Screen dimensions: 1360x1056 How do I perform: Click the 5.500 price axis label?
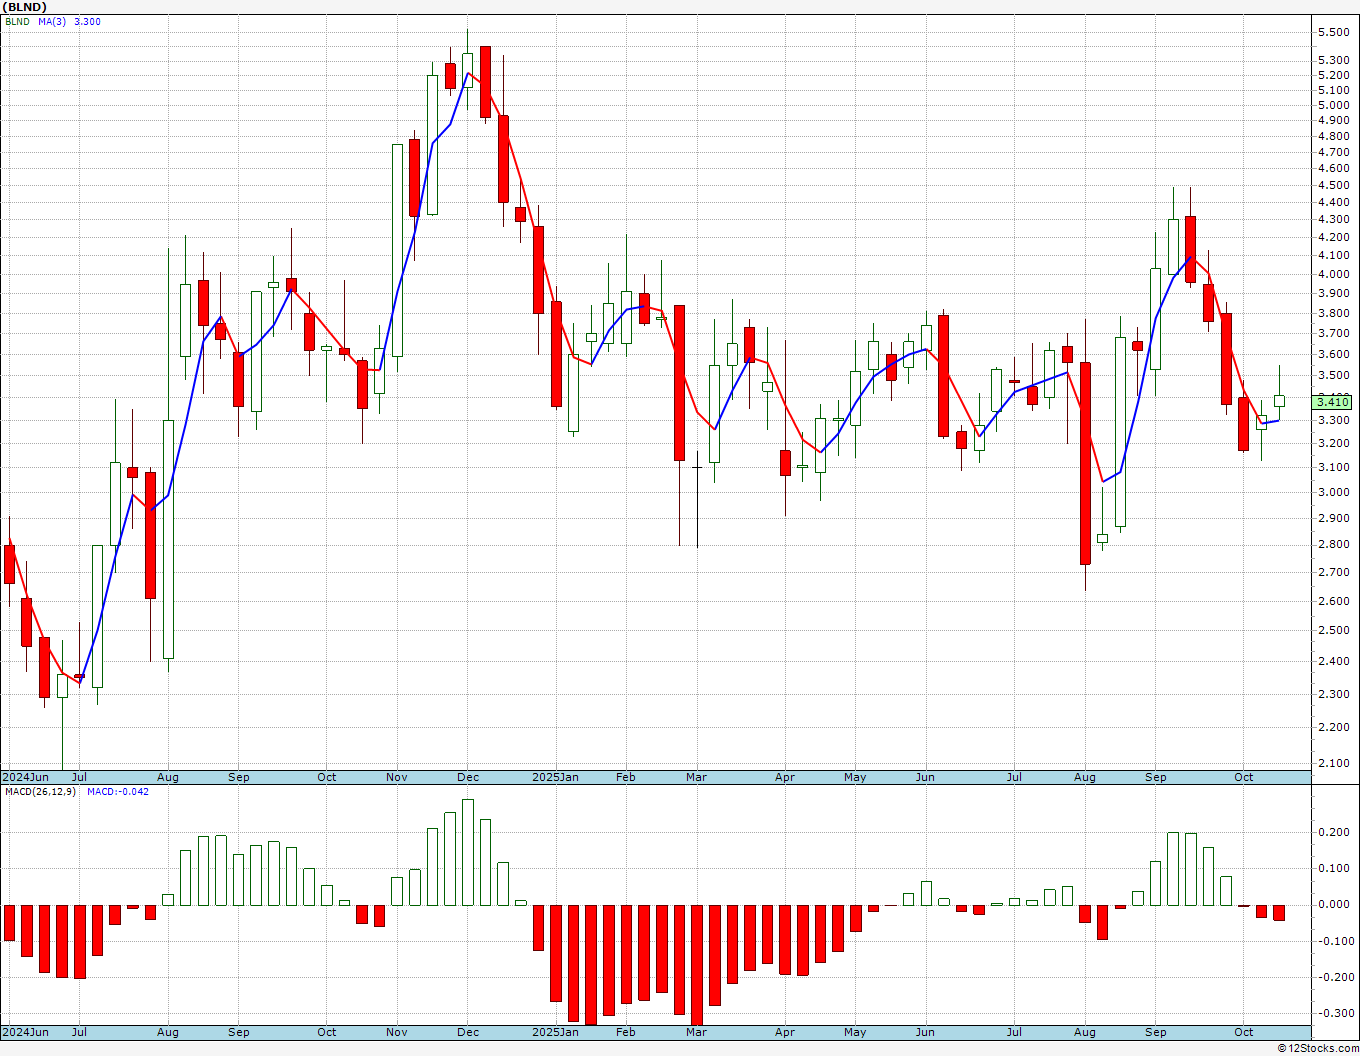point(1334,33)
